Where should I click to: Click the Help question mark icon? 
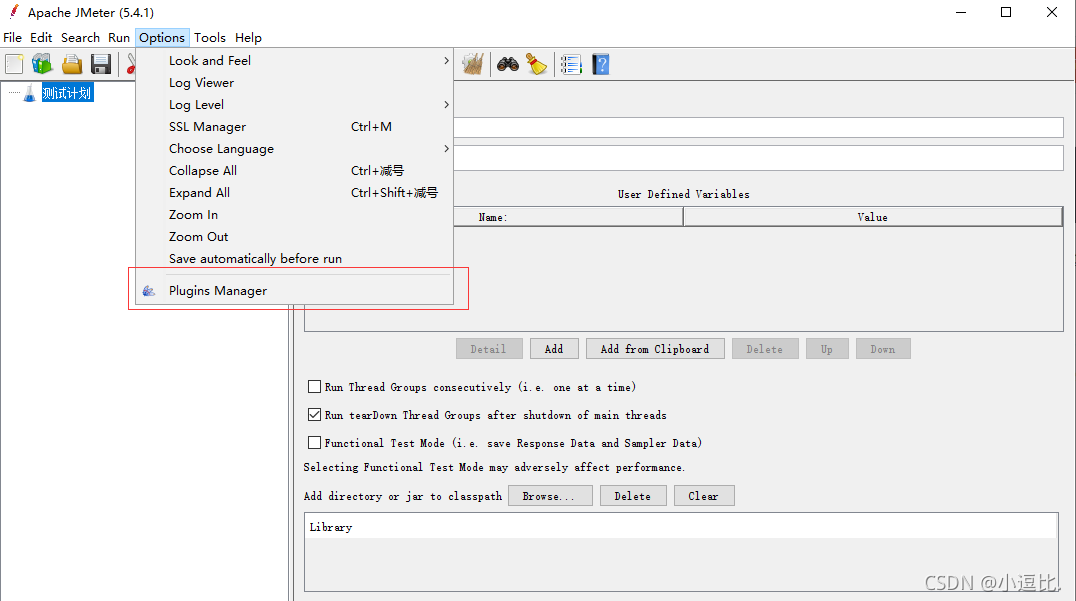coord(601,64)
